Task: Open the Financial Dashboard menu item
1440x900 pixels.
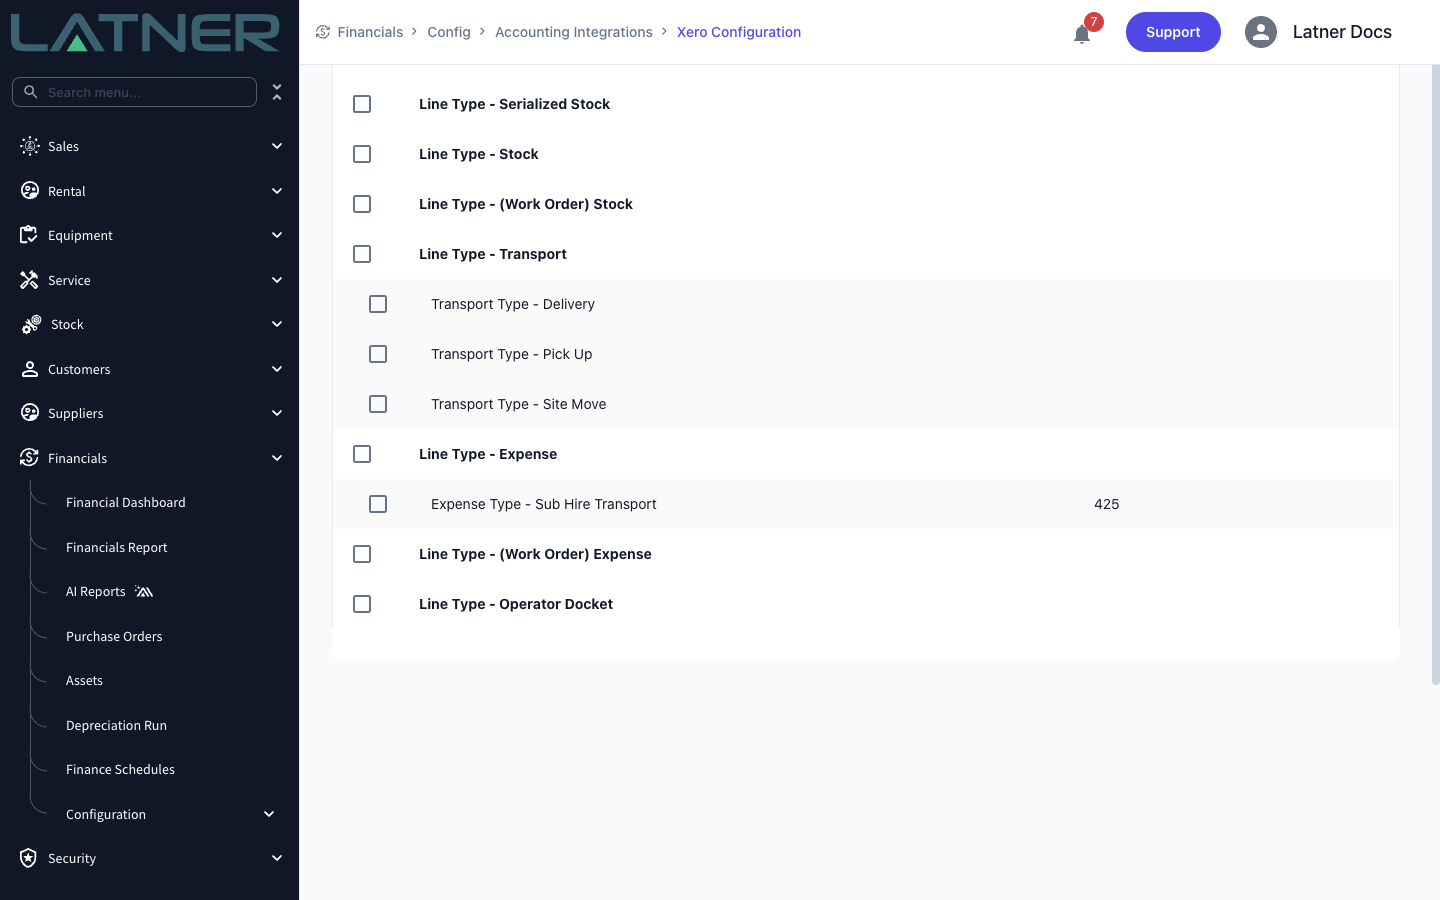Action: 126,503
